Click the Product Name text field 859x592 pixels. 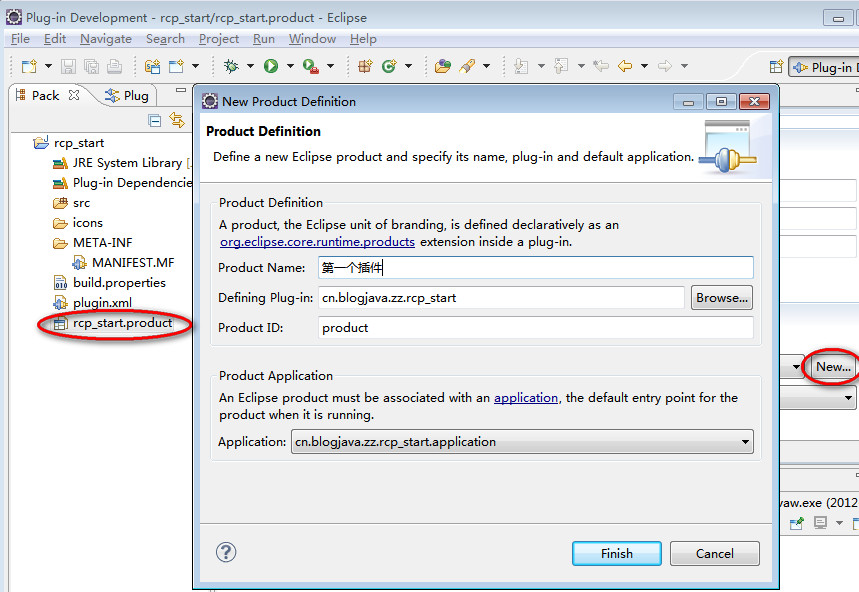coord(535,268)
